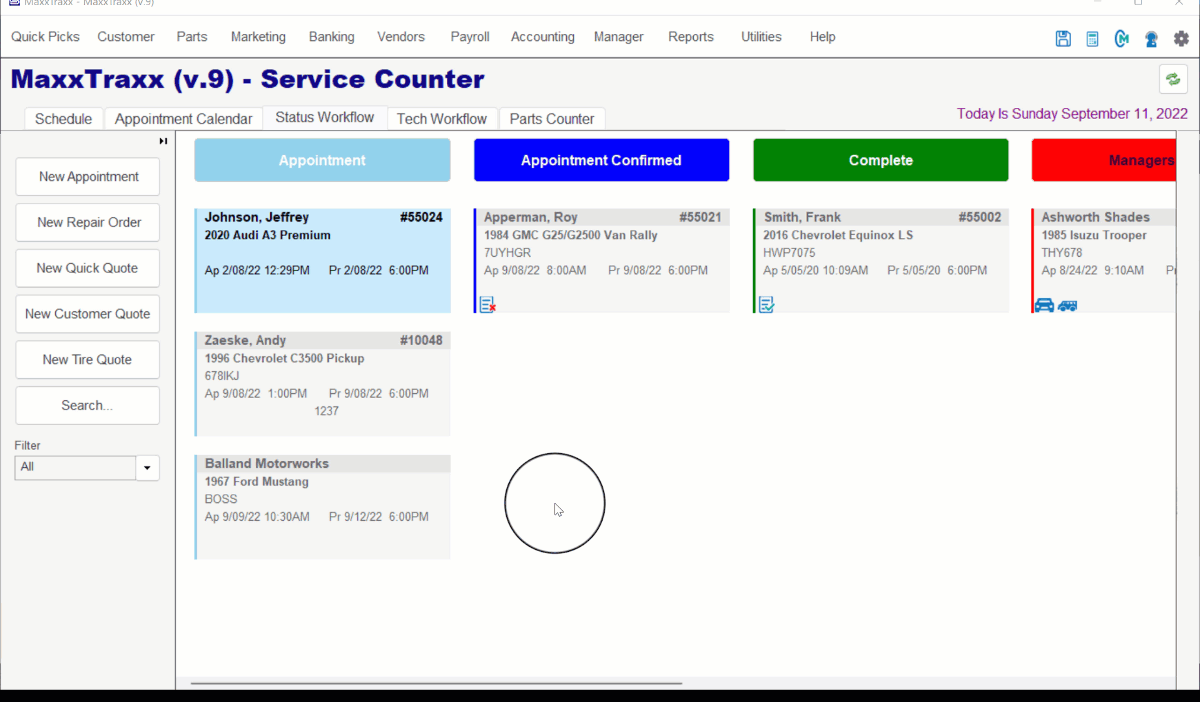Open the Manager menu
The height and width of the screenshot is (702, 1200).
(619, 37)
